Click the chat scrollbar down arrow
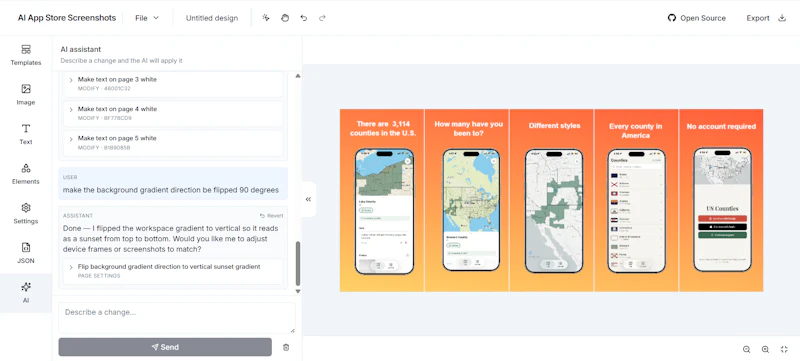This screenshot has width=800, height=361. pos(298,291)
